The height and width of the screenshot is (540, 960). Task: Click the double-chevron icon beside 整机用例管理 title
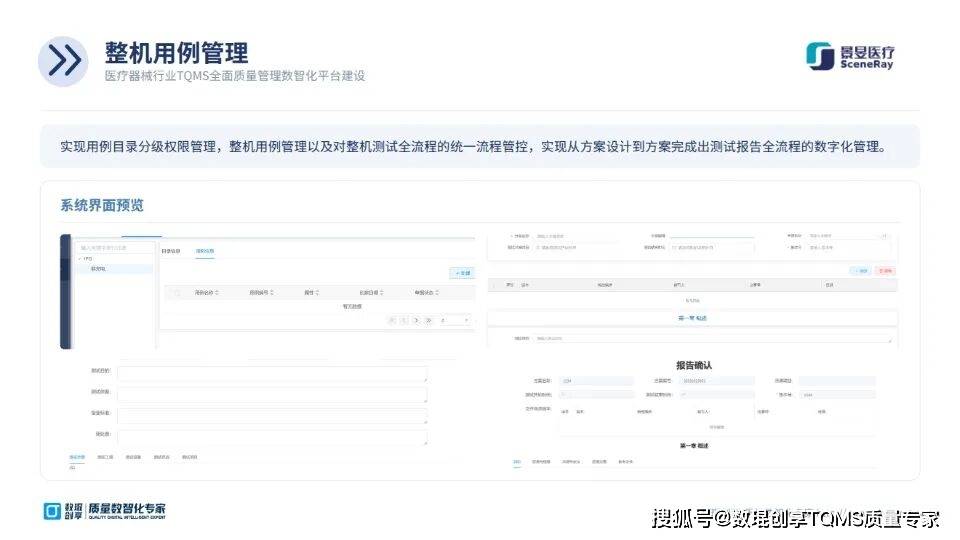pos(63,61)
